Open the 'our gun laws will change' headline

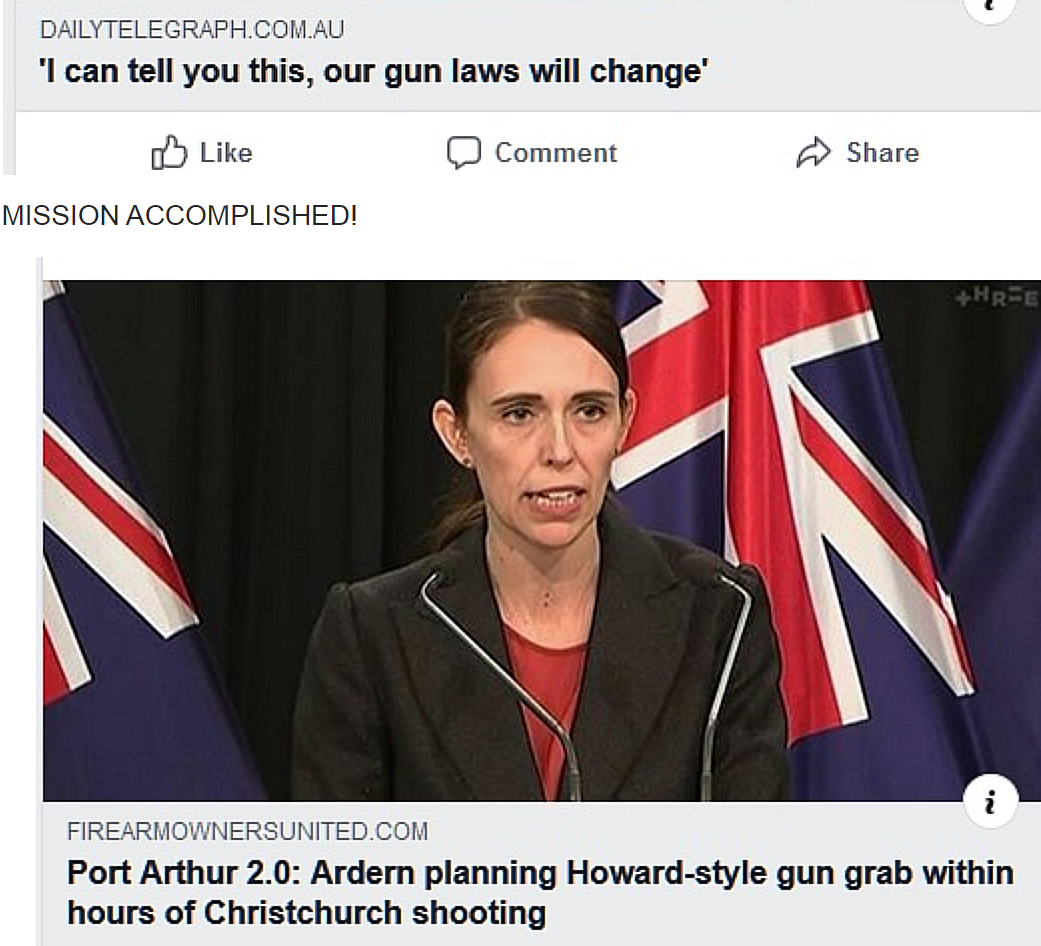click(x=374, y=71)
